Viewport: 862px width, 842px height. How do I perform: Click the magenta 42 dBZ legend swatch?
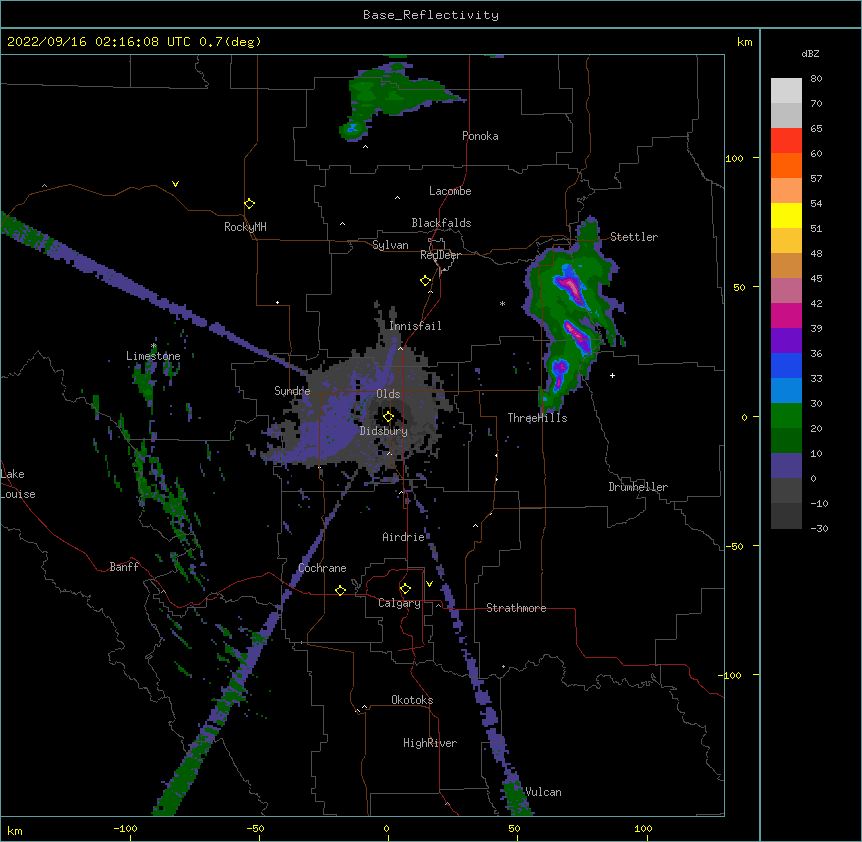786,315
